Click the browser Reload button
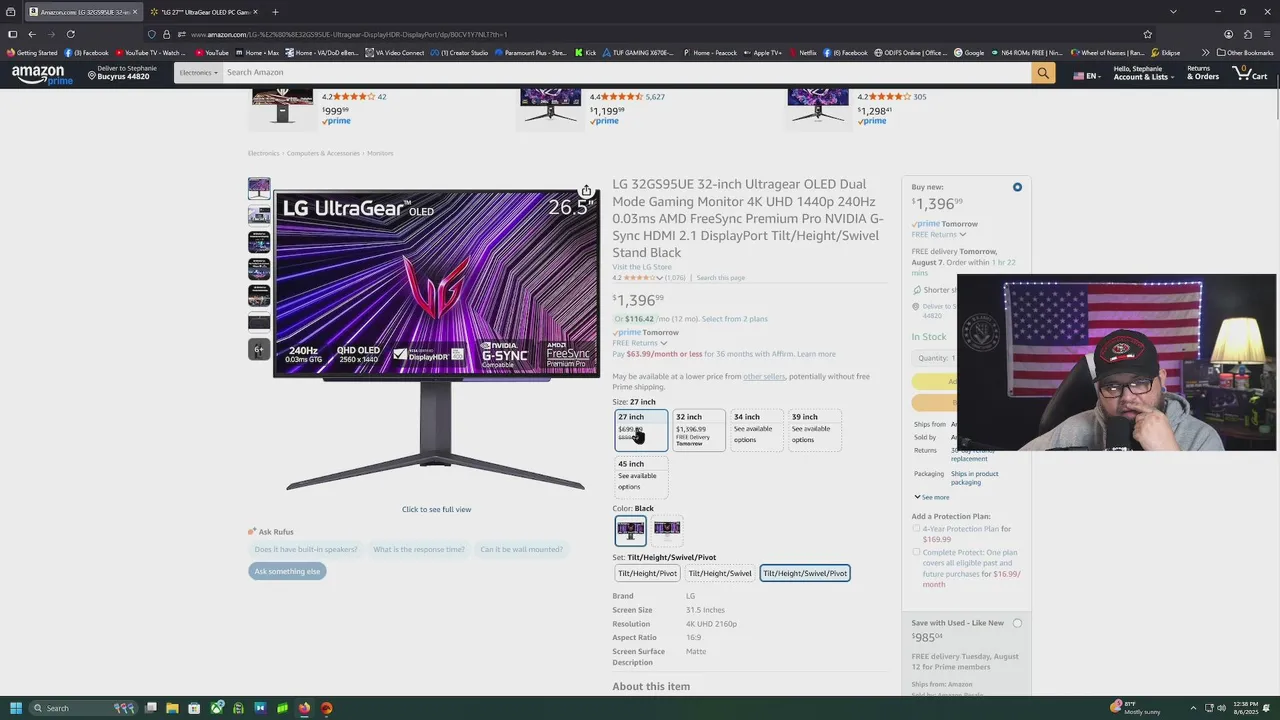The image size is (1280, 720). pyautogui.click(x=70, y=34)
